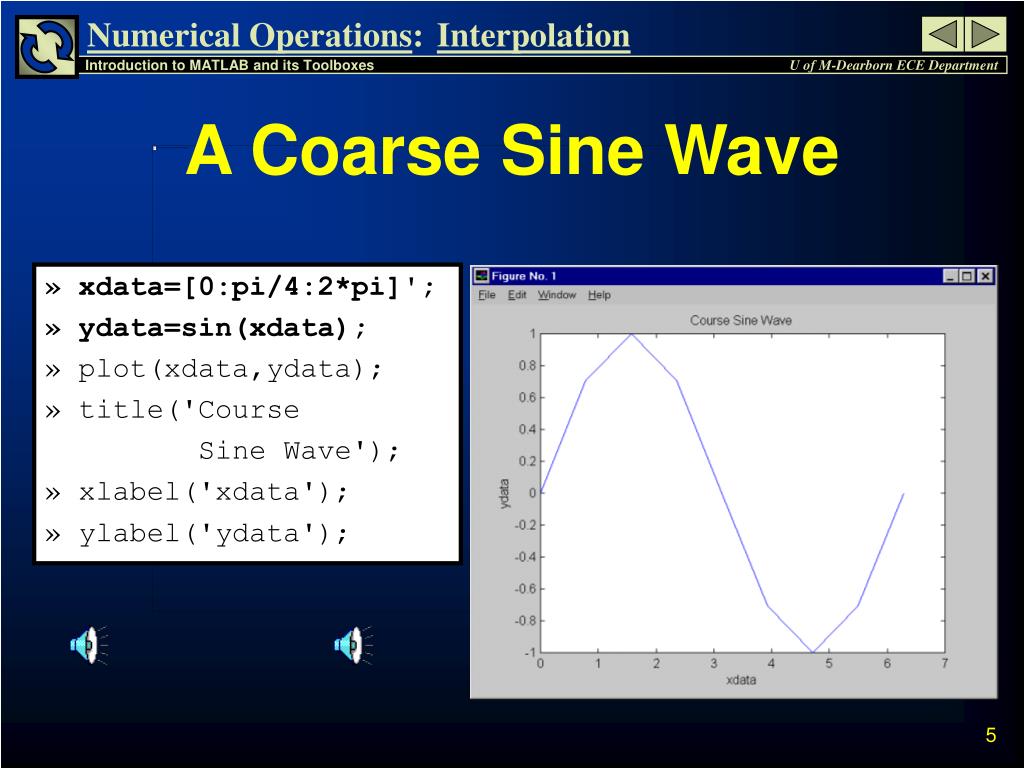Click the 'Course Sine Wave' plot title
Viewport: 1024px width, 768px height.
(741, 321)
